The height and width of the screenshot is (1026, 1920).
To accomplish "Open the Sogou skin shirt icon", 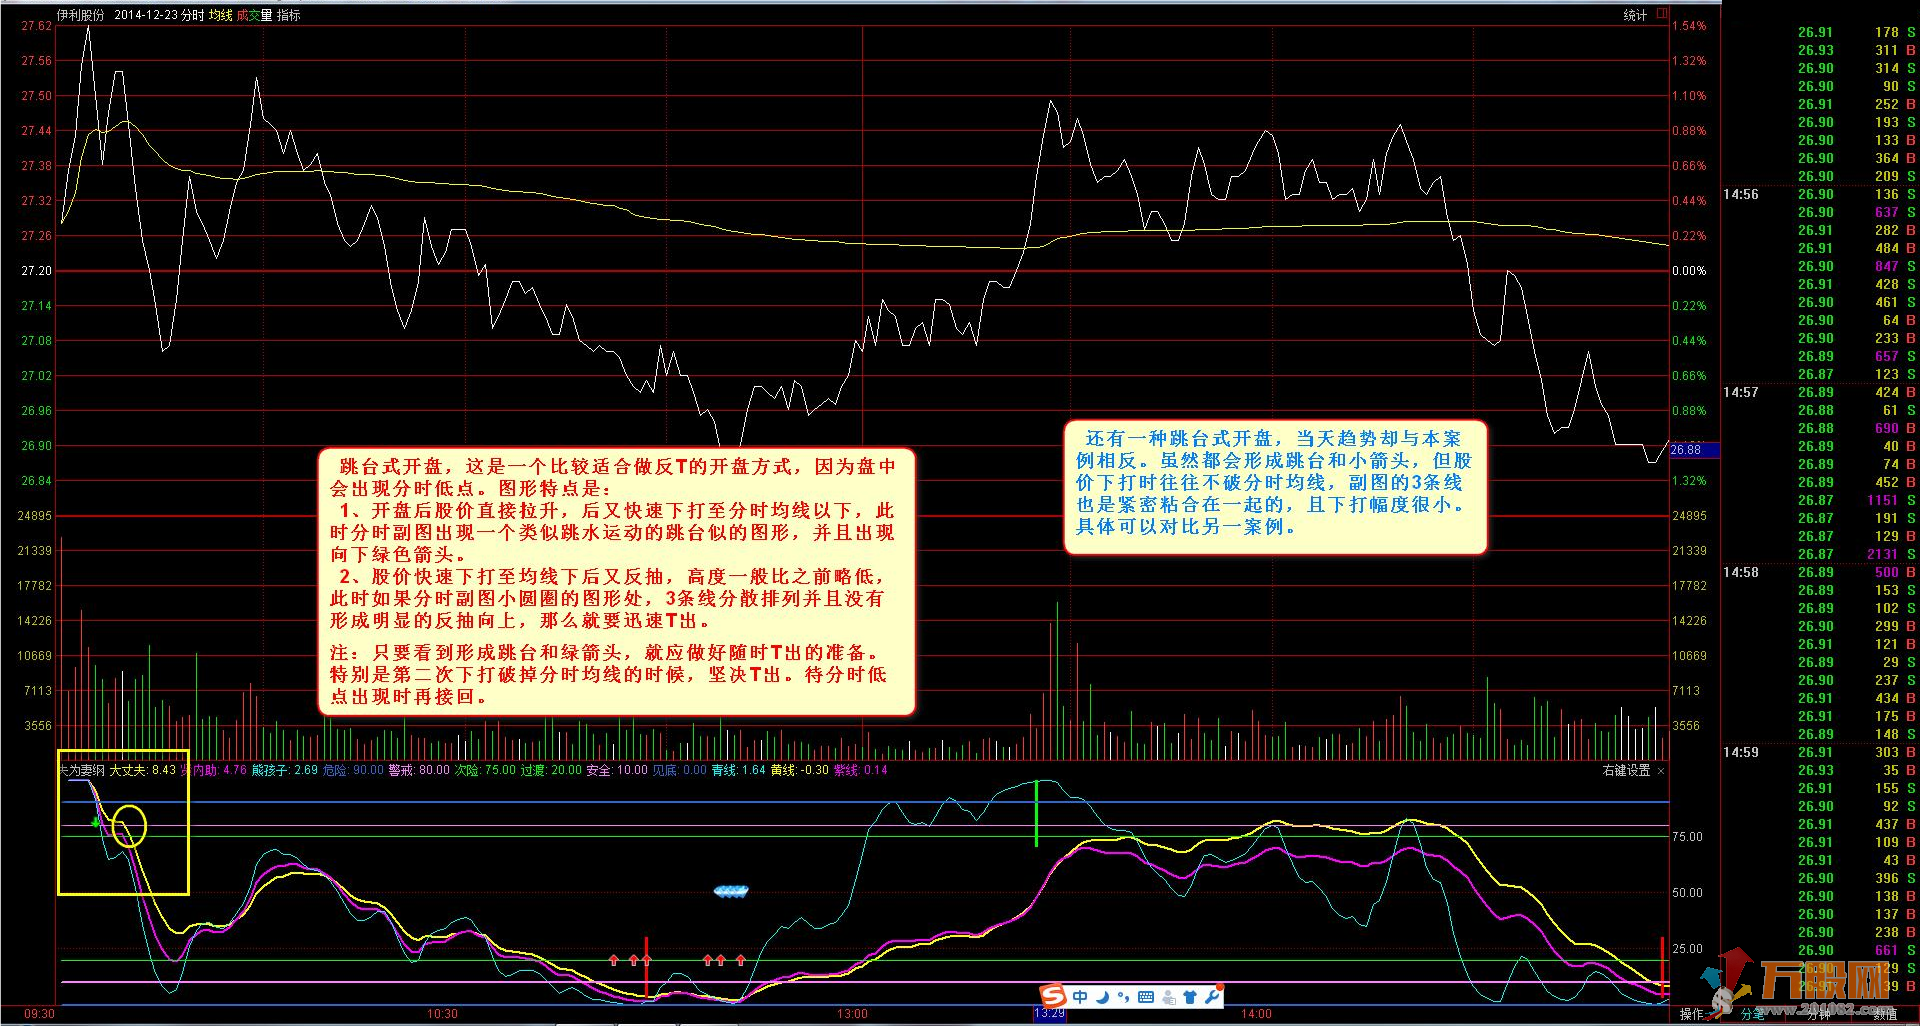I will [1190, 997].
